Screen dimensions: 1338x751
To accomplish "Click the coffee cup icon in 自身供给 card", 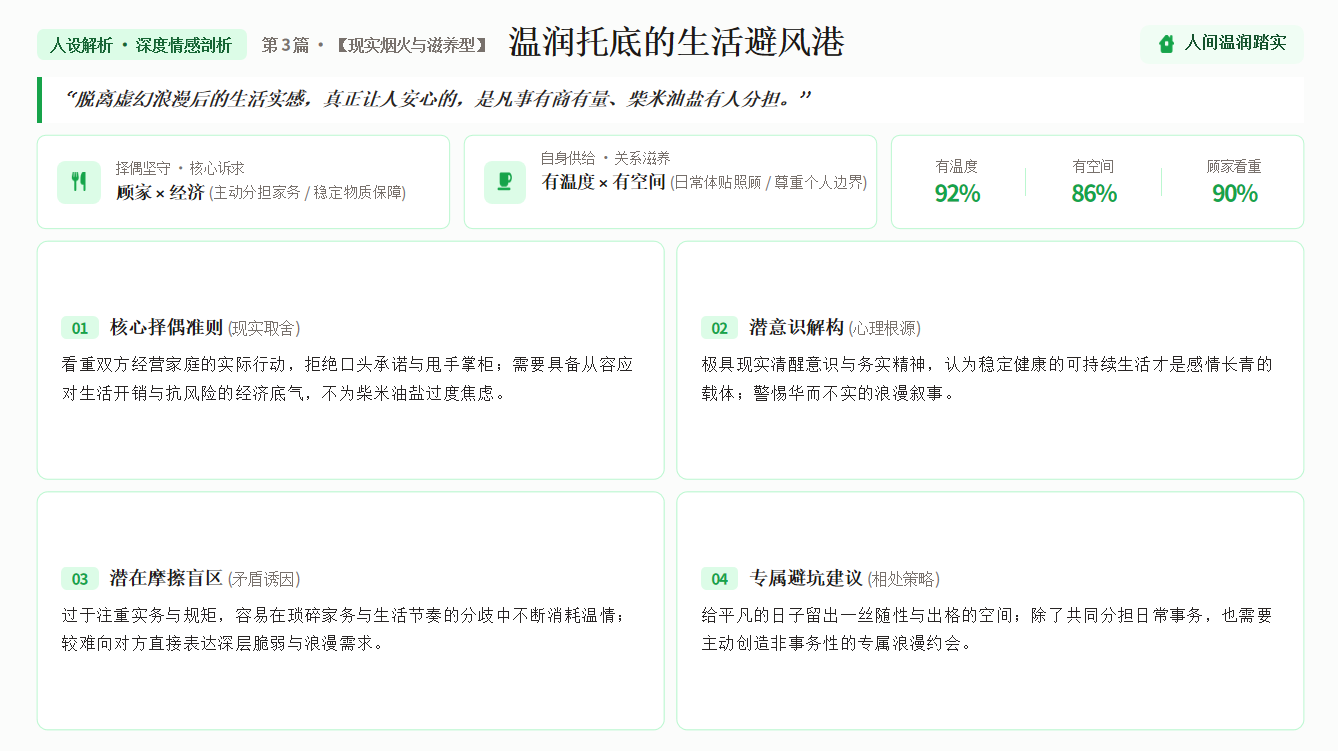I will (505, 182).
